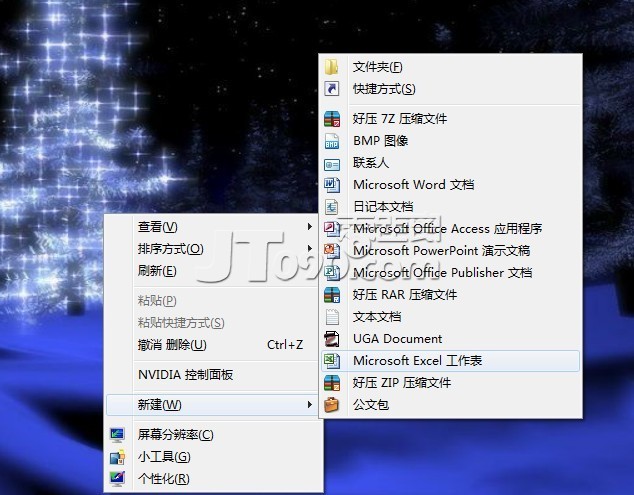Create a new UGA Document
Viewport: 634px width, 495px height.
(450, 339)
